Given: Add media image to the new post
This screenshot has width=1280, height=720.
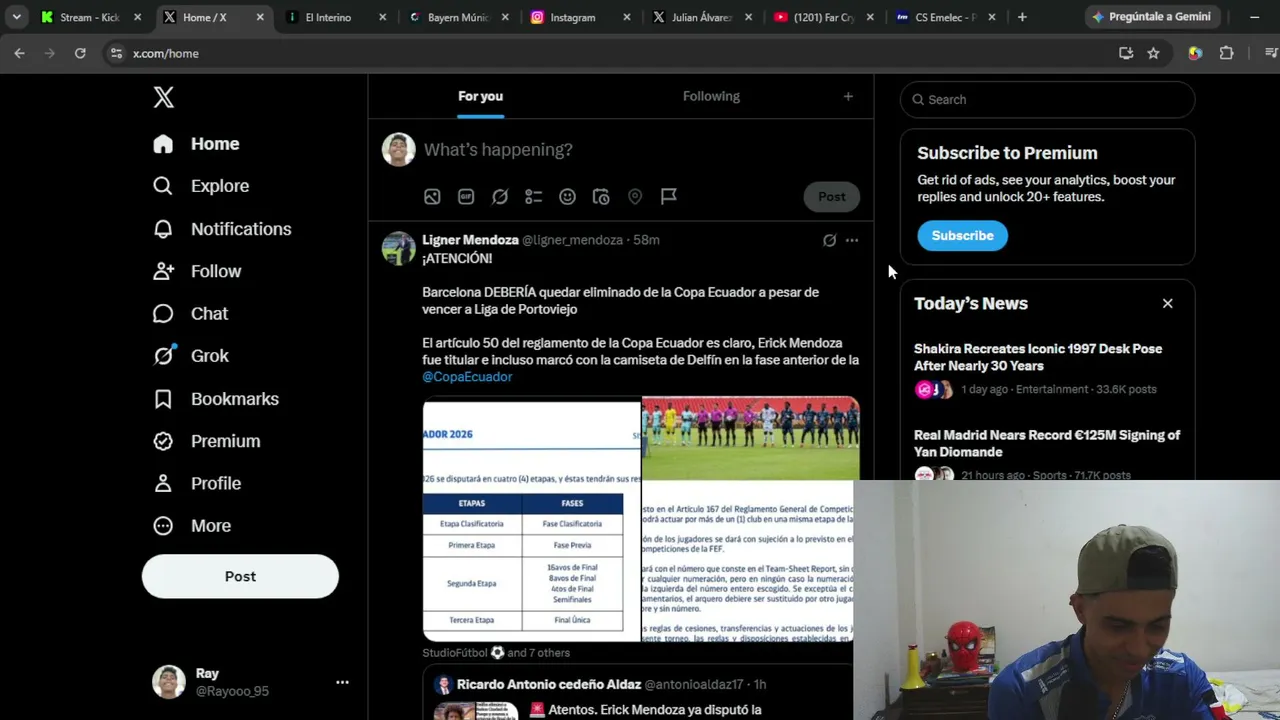Looking at the screenshot, I should [432, 197].
